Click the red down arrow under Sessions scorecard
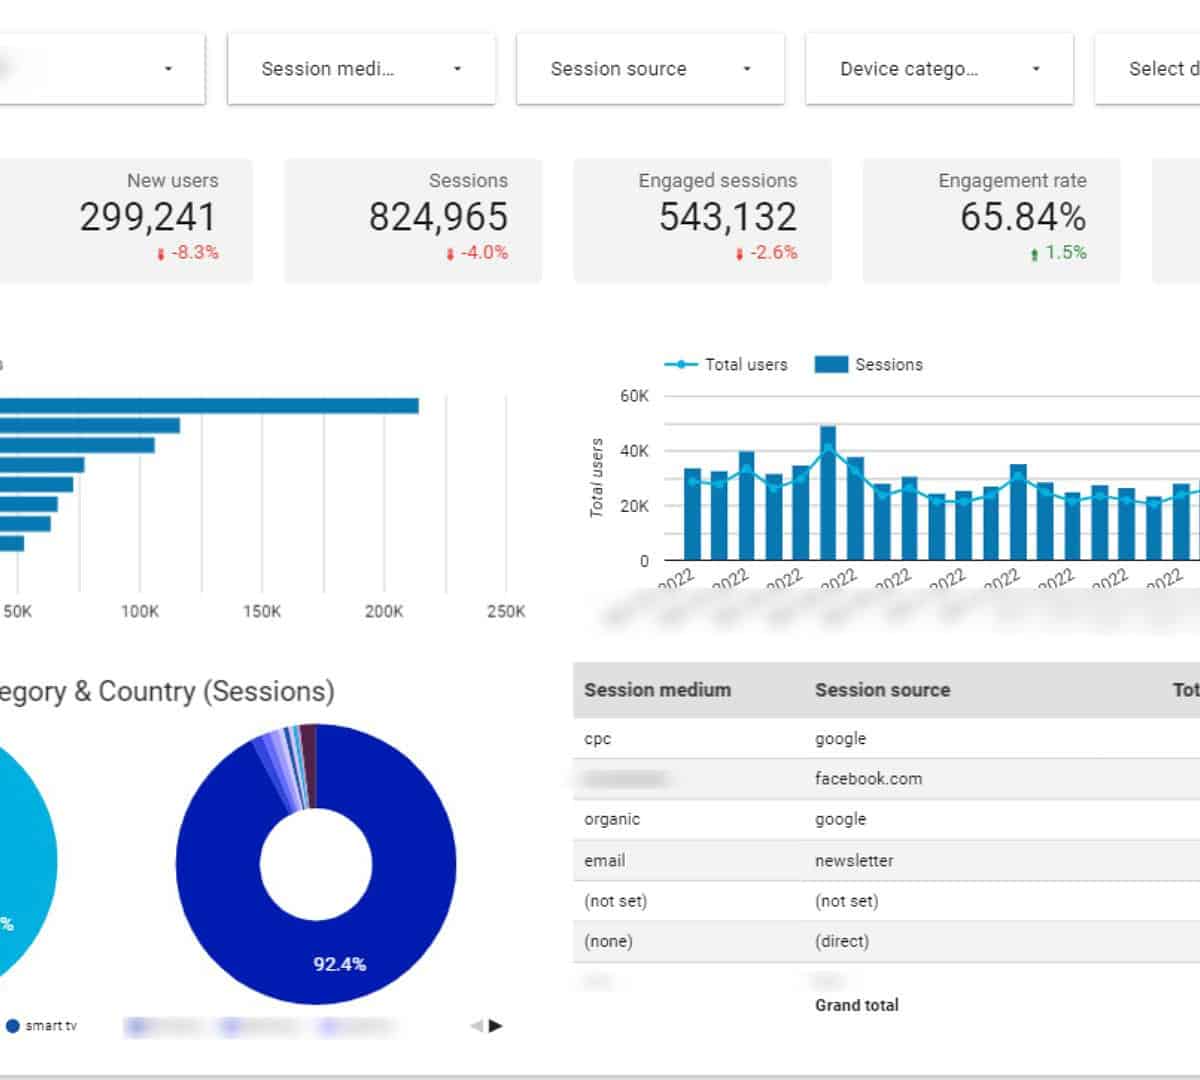The width and height of the screenshot is (1200, 1080). [450, 255]
